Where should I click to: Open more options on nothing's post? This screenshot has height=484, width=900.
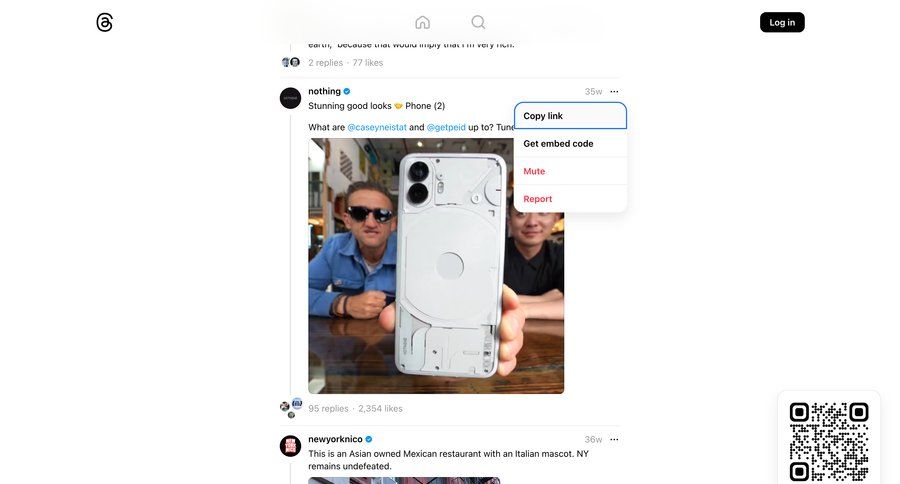[614, 91]
